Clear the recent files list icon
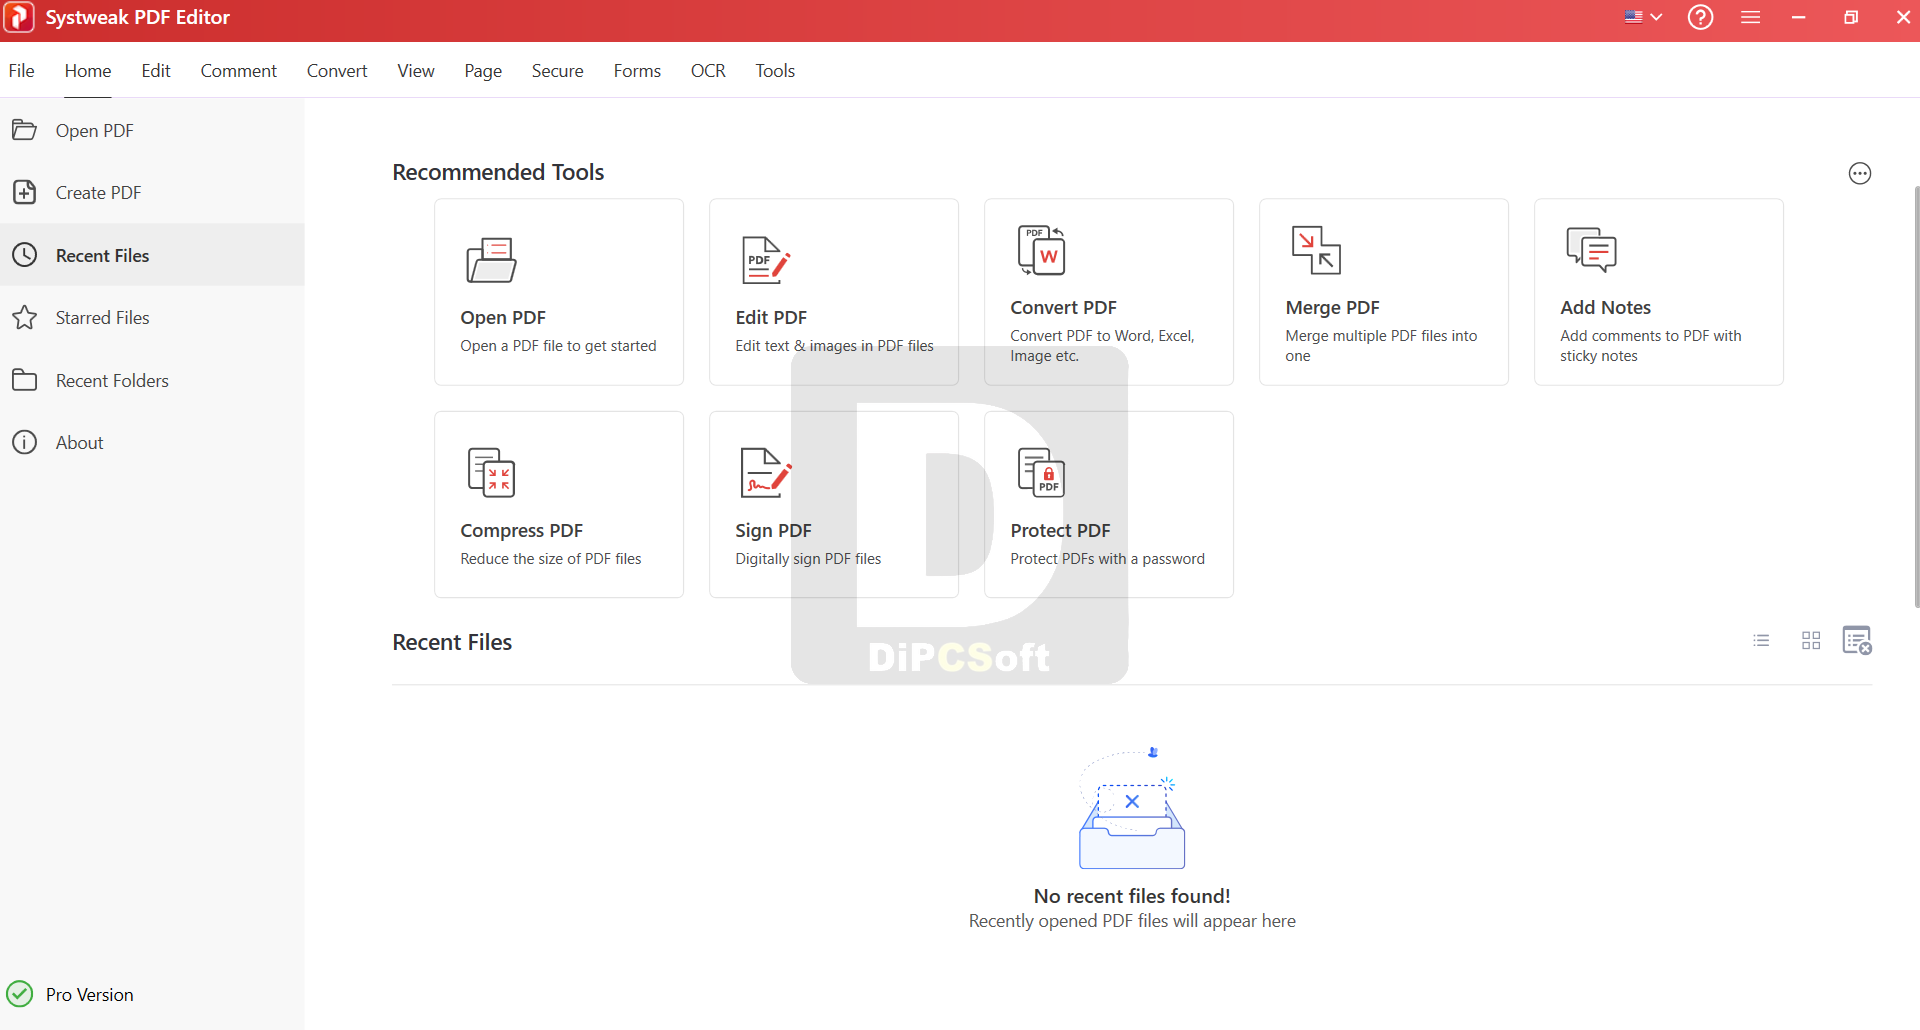Viewport: 1920px width, 1030px height. [1857, 640]
